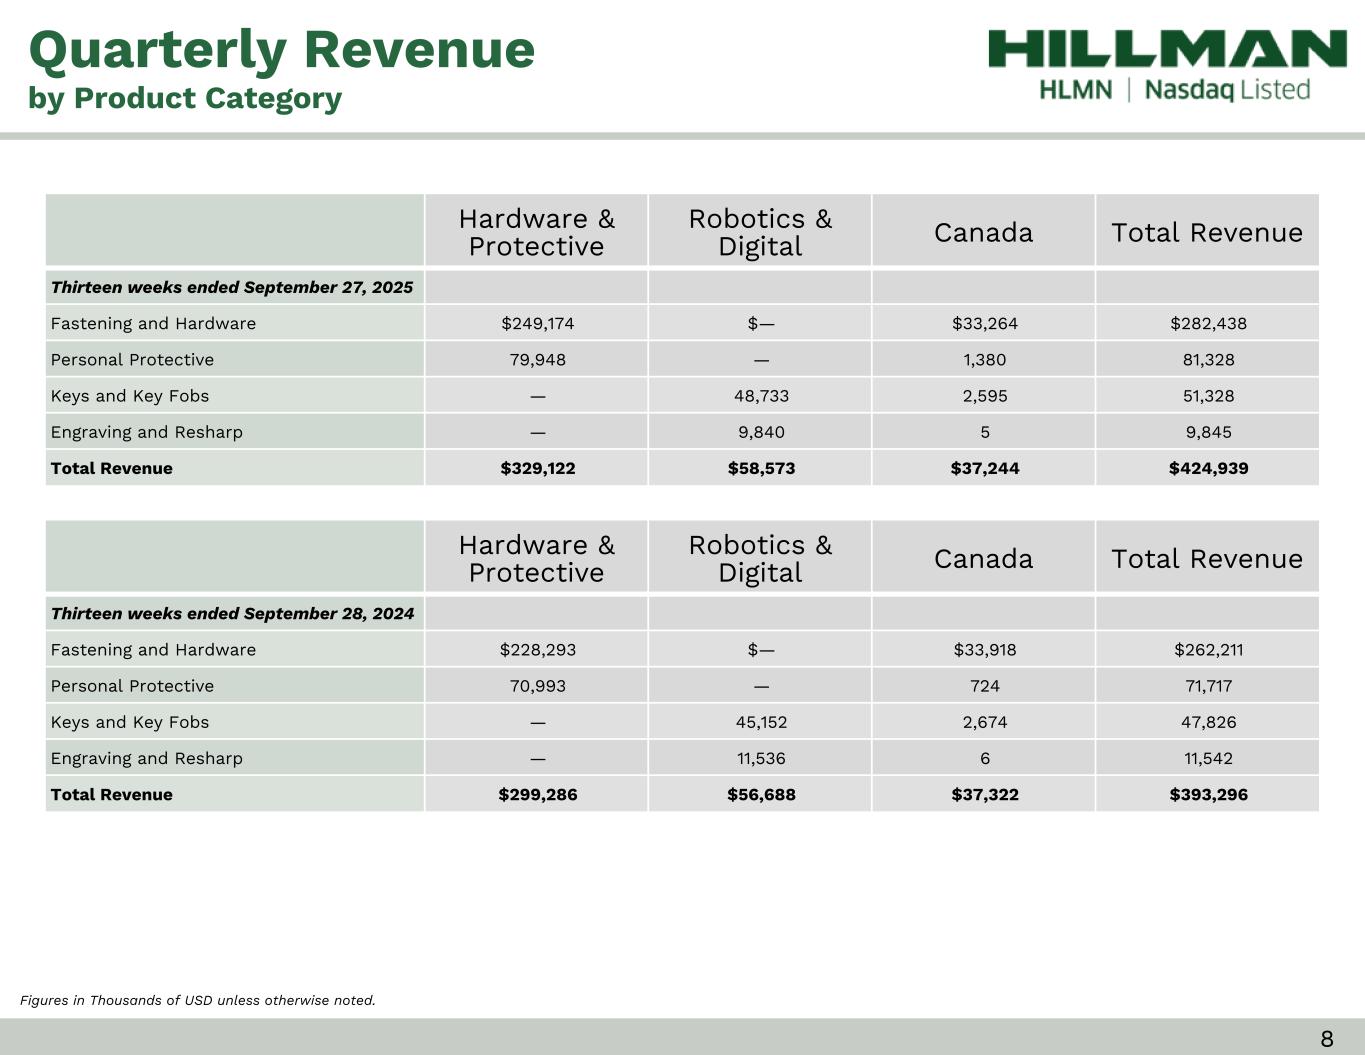Click the HLMN Nasdaq Listed text

[x=1174, y=90]
